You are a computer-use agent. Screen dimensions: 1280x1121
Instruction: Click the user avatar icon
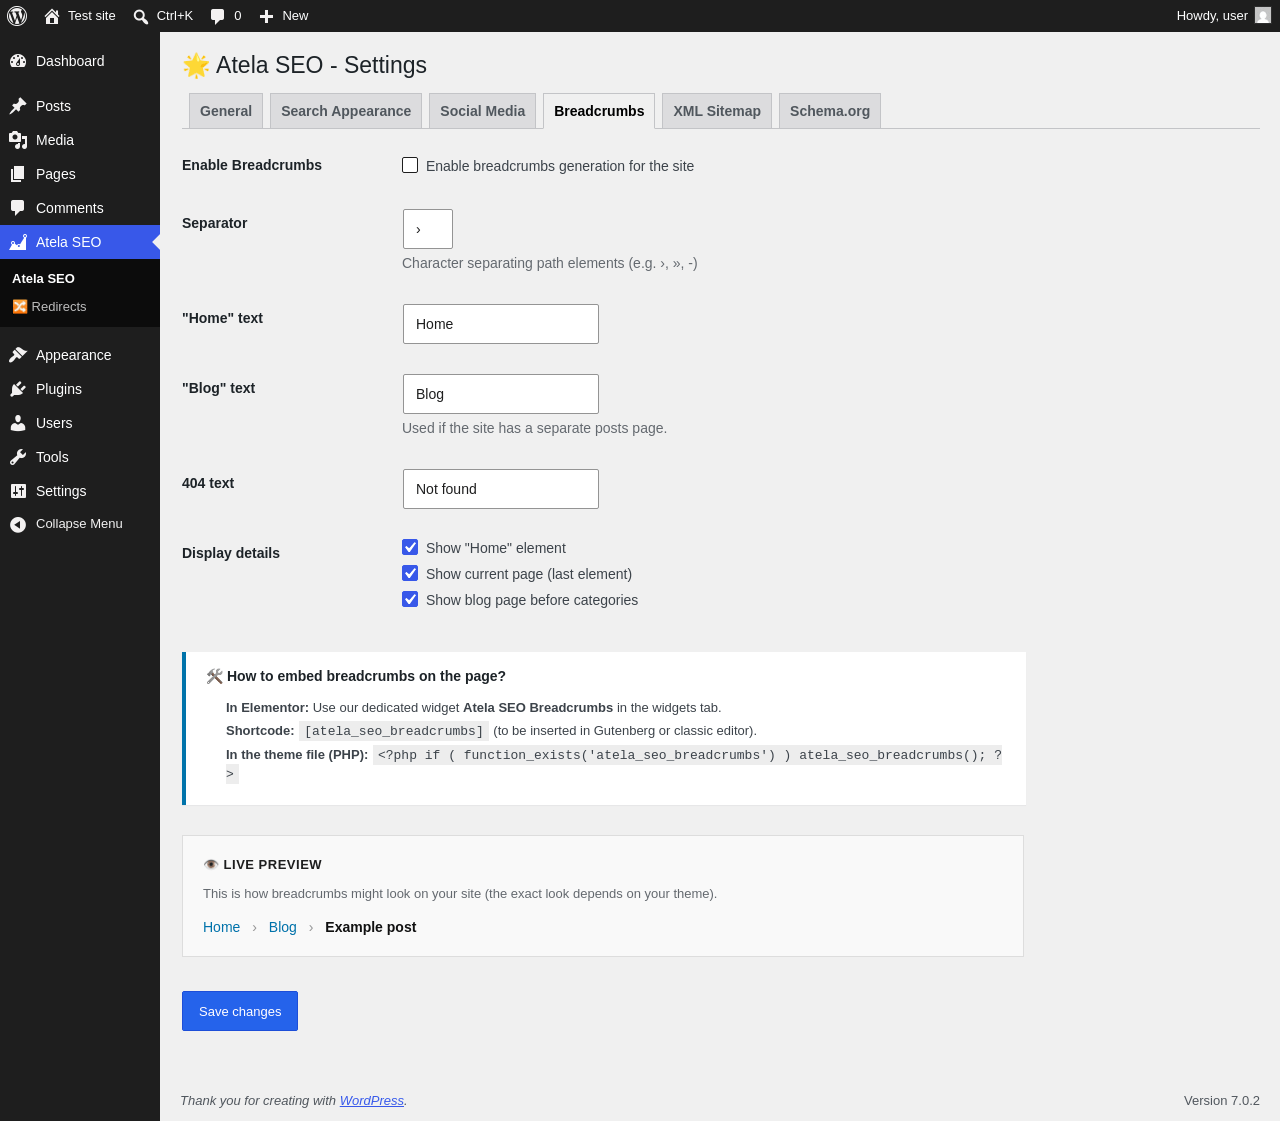(x=1263, y=16)
